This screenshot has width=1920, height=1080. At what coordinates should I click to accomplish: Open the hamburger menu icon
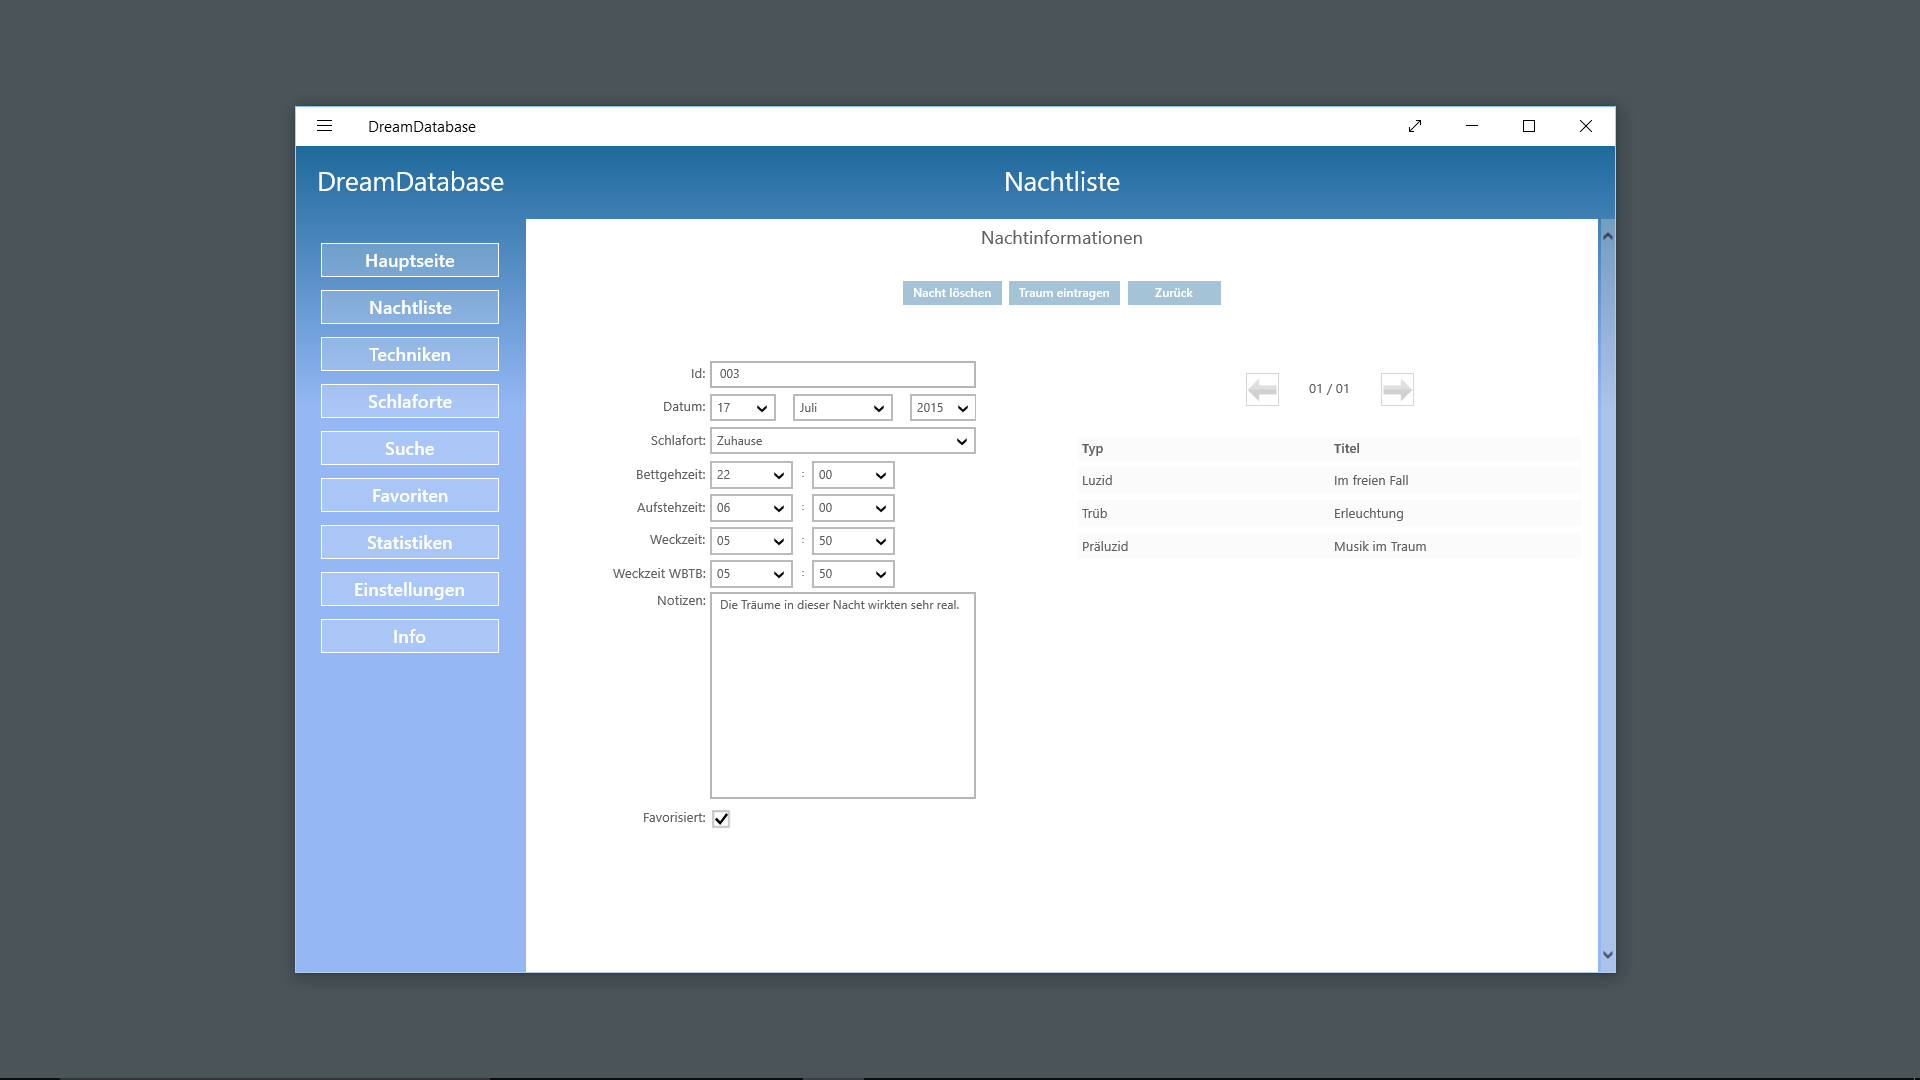[324, 126]
